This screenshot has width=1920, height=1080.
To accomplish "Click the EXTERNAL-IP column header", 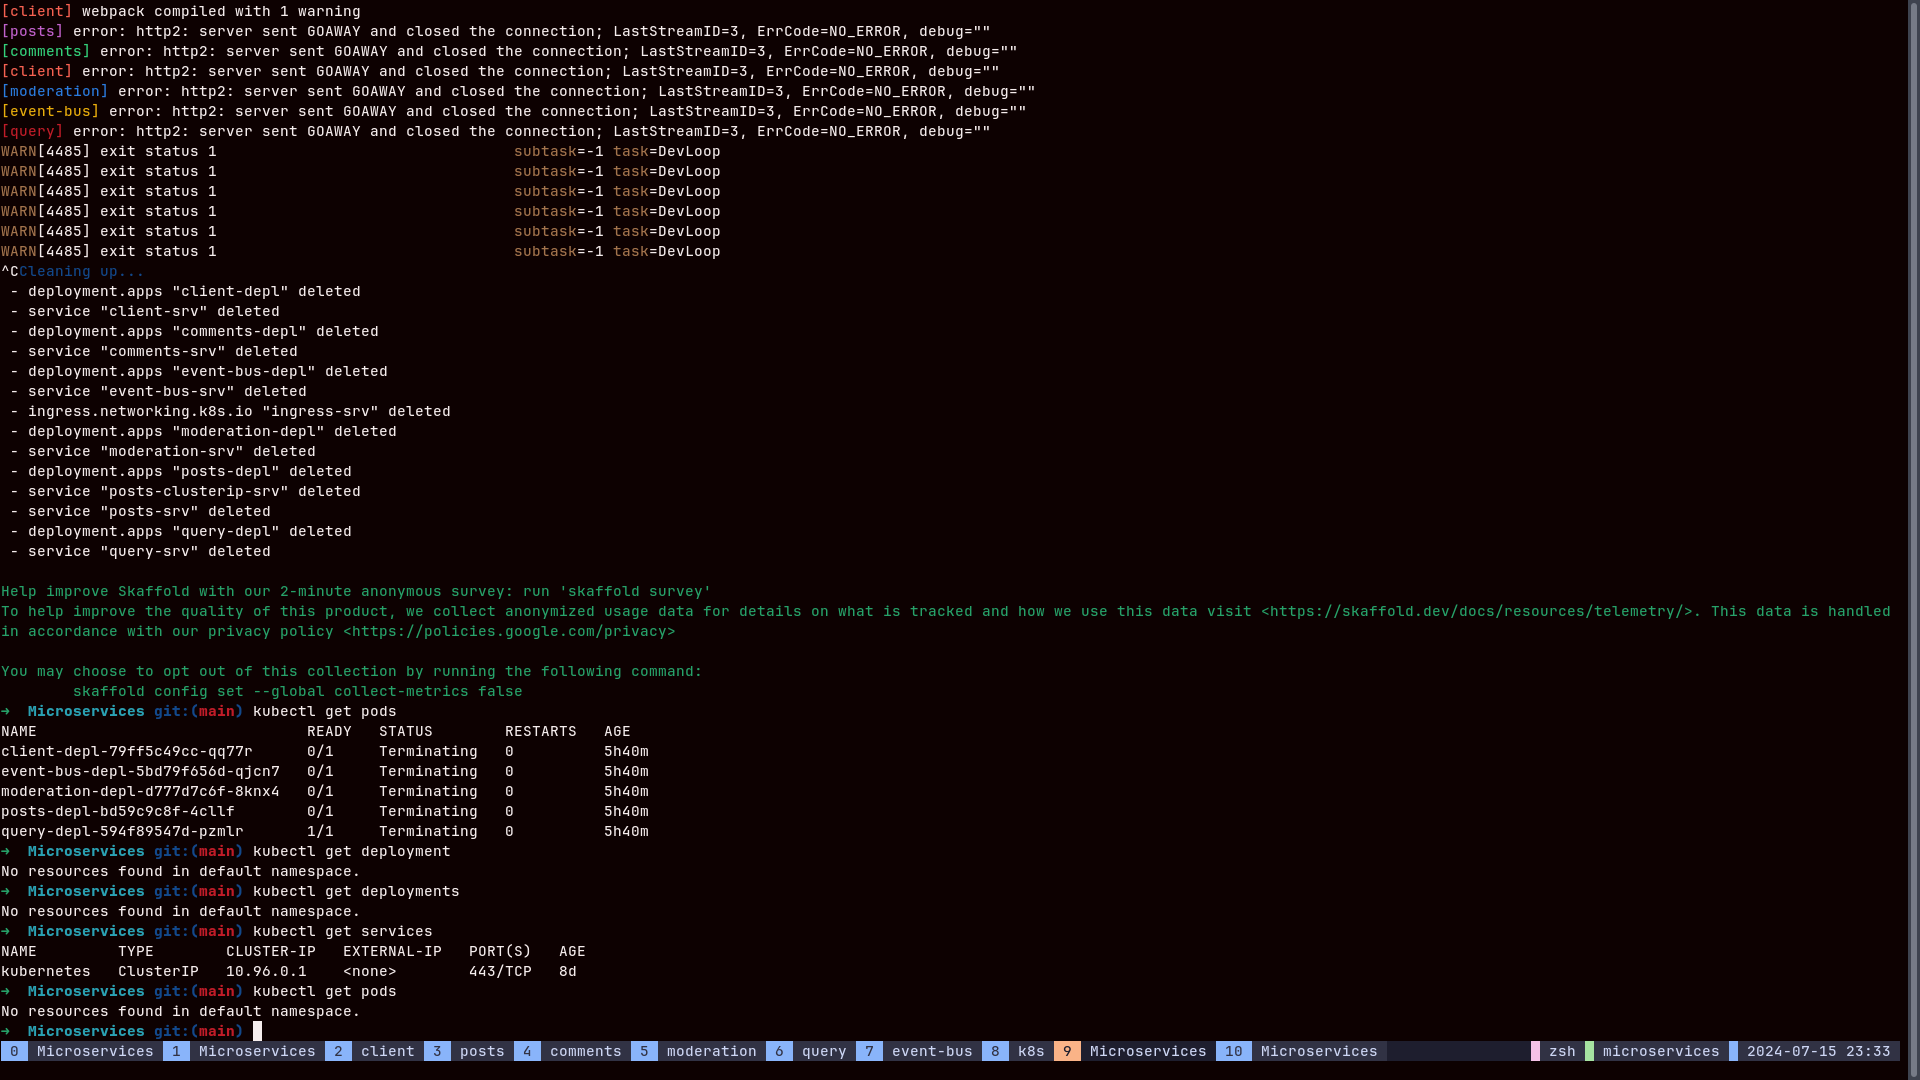I will point(392,951).
